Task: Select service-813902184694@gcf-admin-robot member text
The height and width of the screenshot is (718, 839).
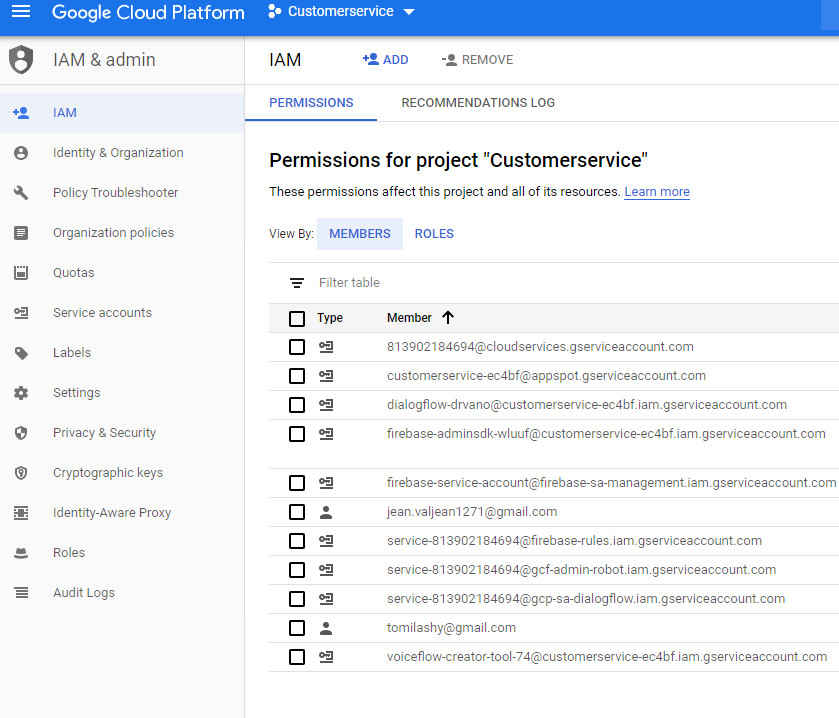Action: tap(582, 570)
